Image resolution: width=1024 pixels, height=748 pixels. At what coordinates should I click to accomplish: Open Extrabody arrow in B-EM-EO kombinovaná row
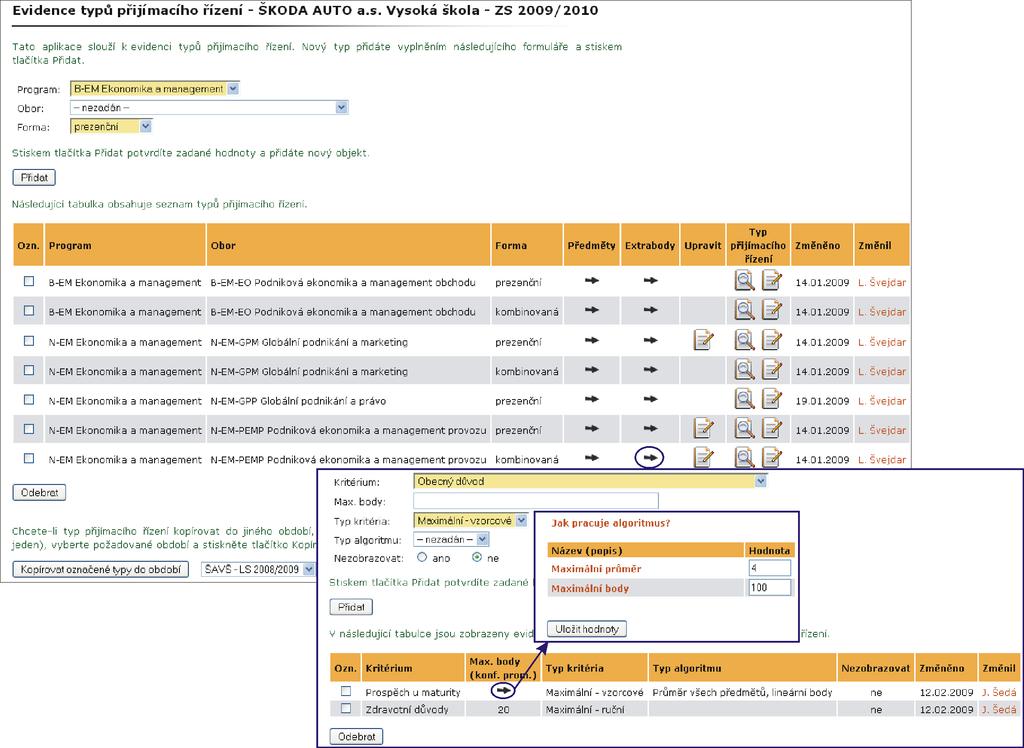click(x=650, y=310)
